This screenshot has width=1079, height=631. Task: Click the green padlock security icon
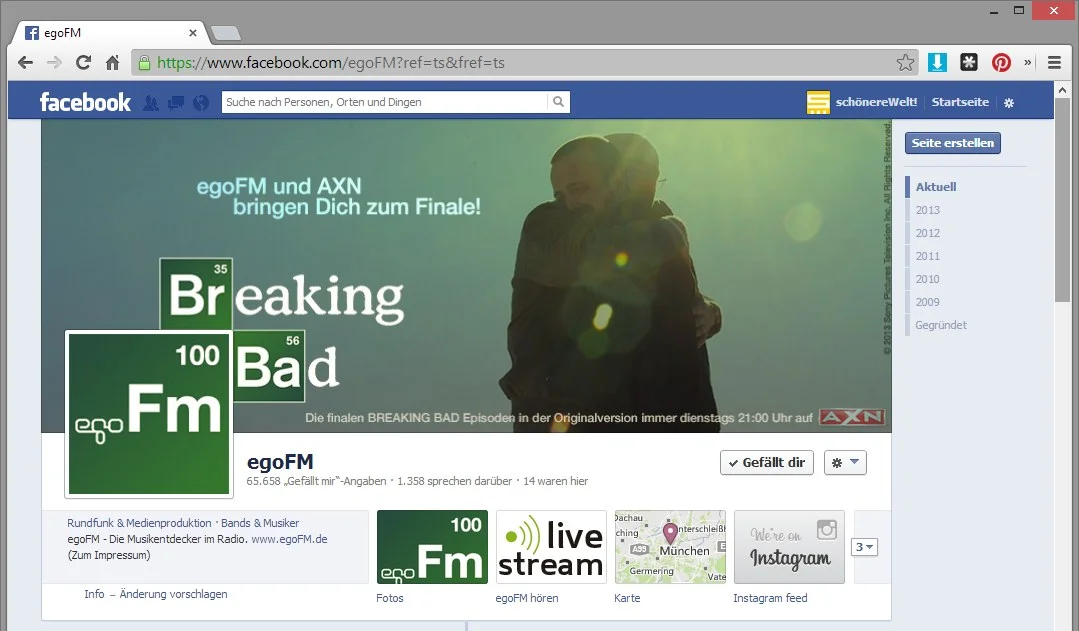(x=145, y=63)
